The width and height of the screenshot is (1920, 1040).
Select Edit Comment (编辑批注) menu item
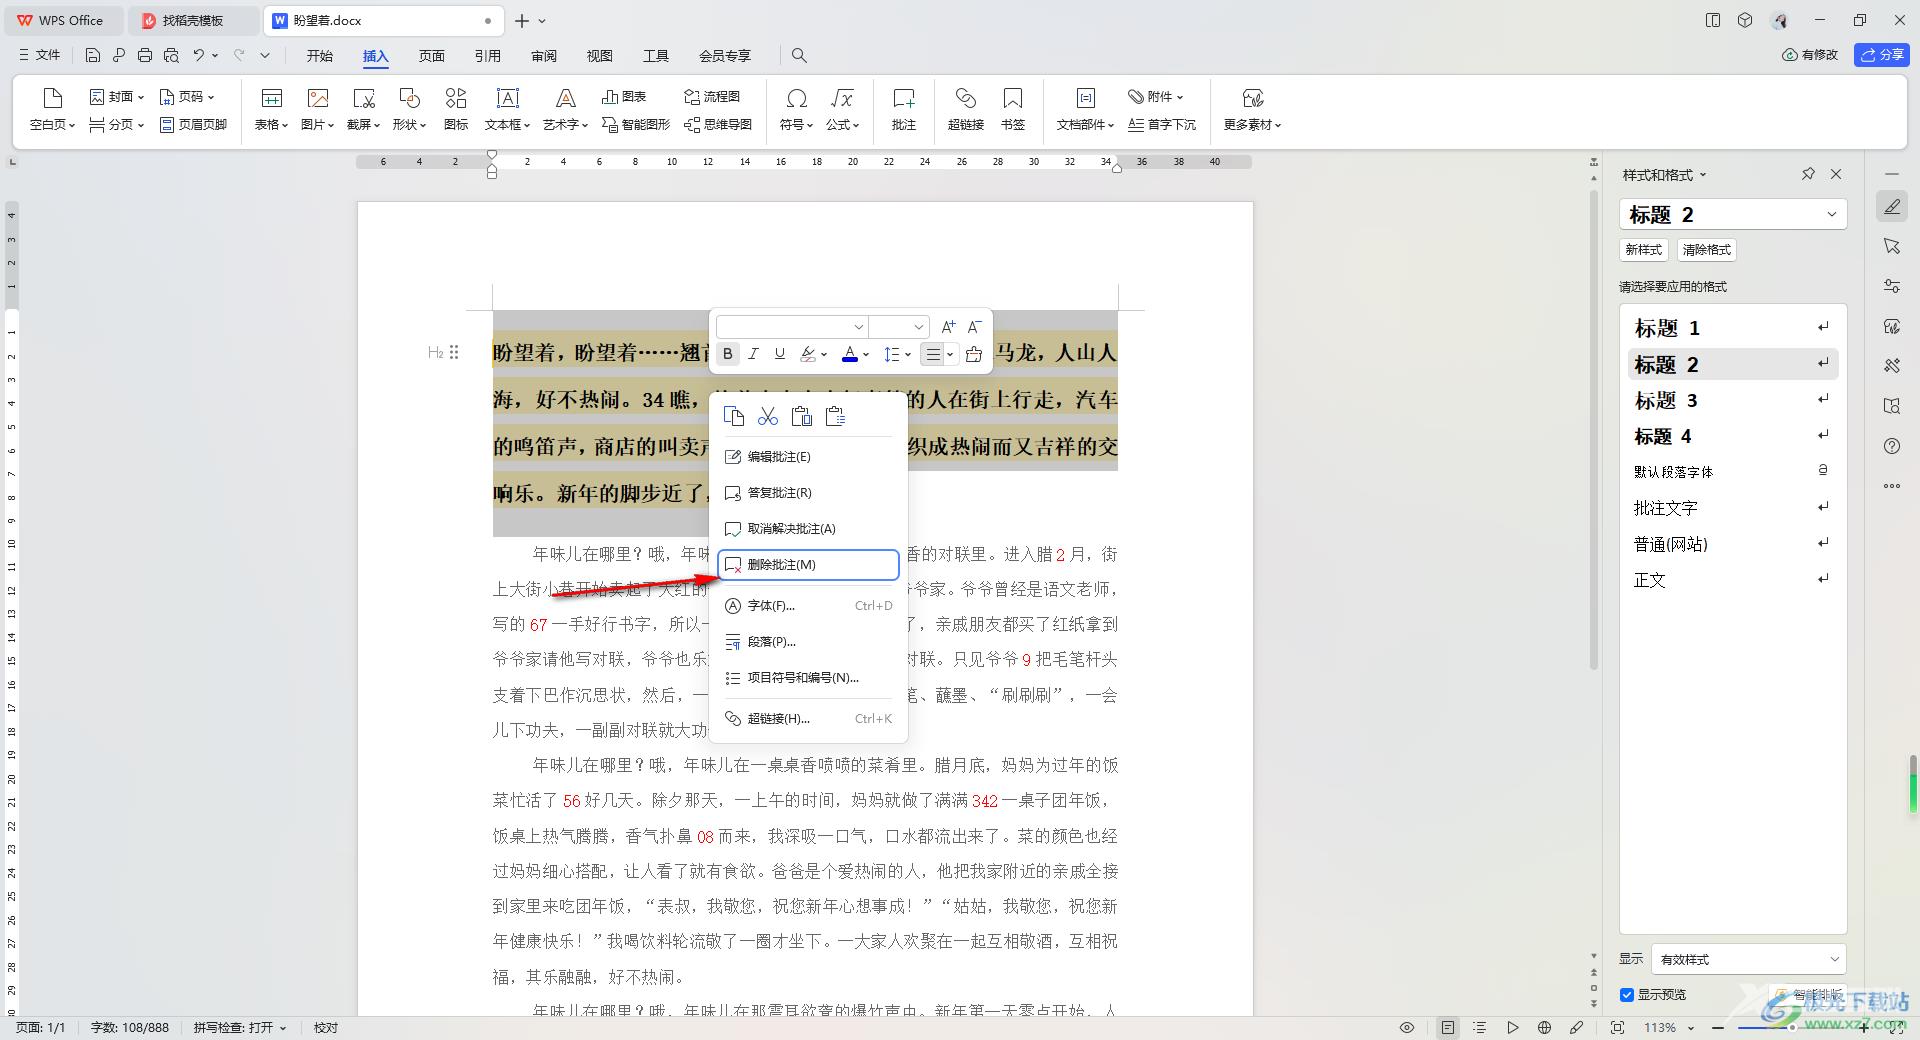pos(808,457)
